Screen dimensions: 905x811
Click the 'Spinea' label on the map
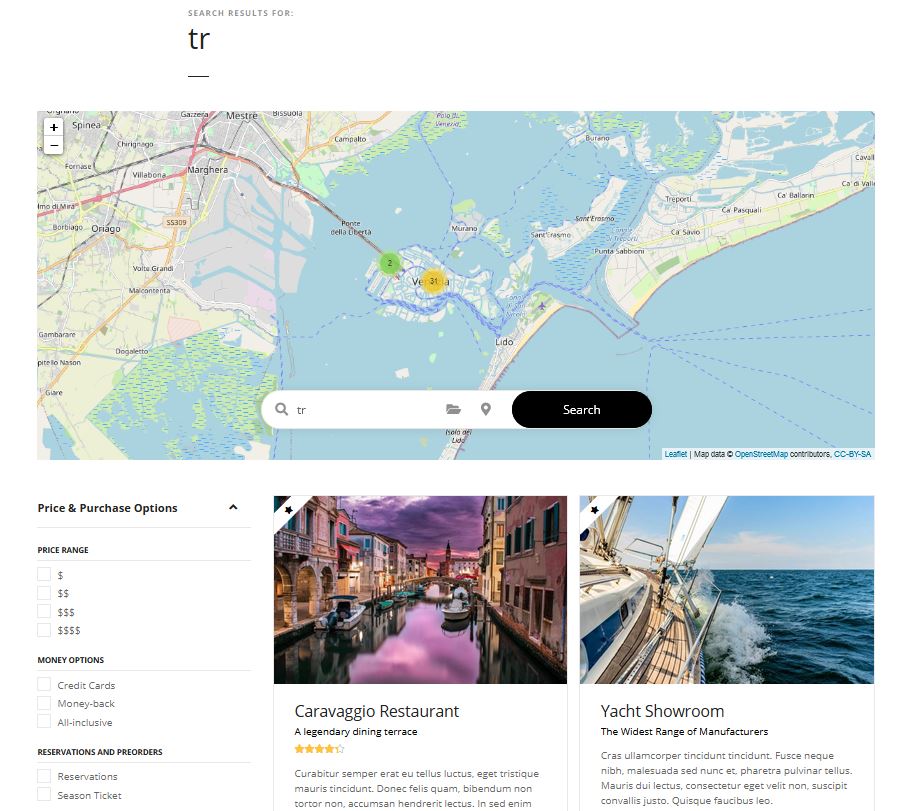tap(86, 125)
